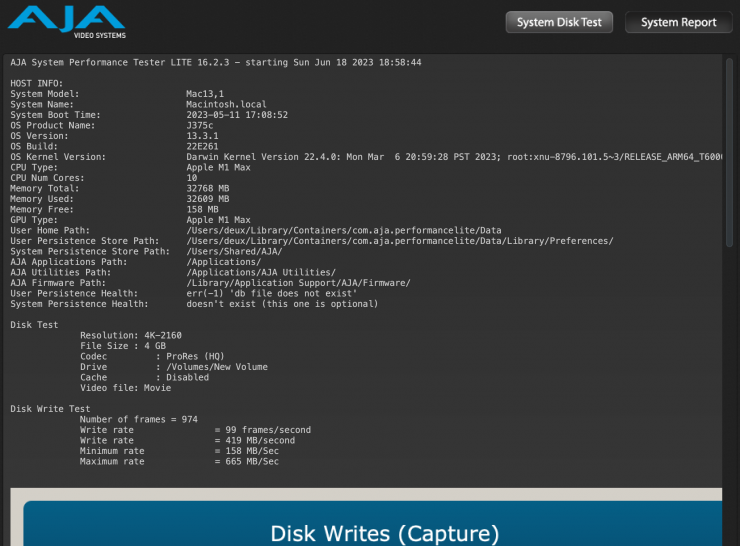Viewport: 740px width, 546px height.
Task: Click the Disk Write Test heading
Action: point(50,409)
